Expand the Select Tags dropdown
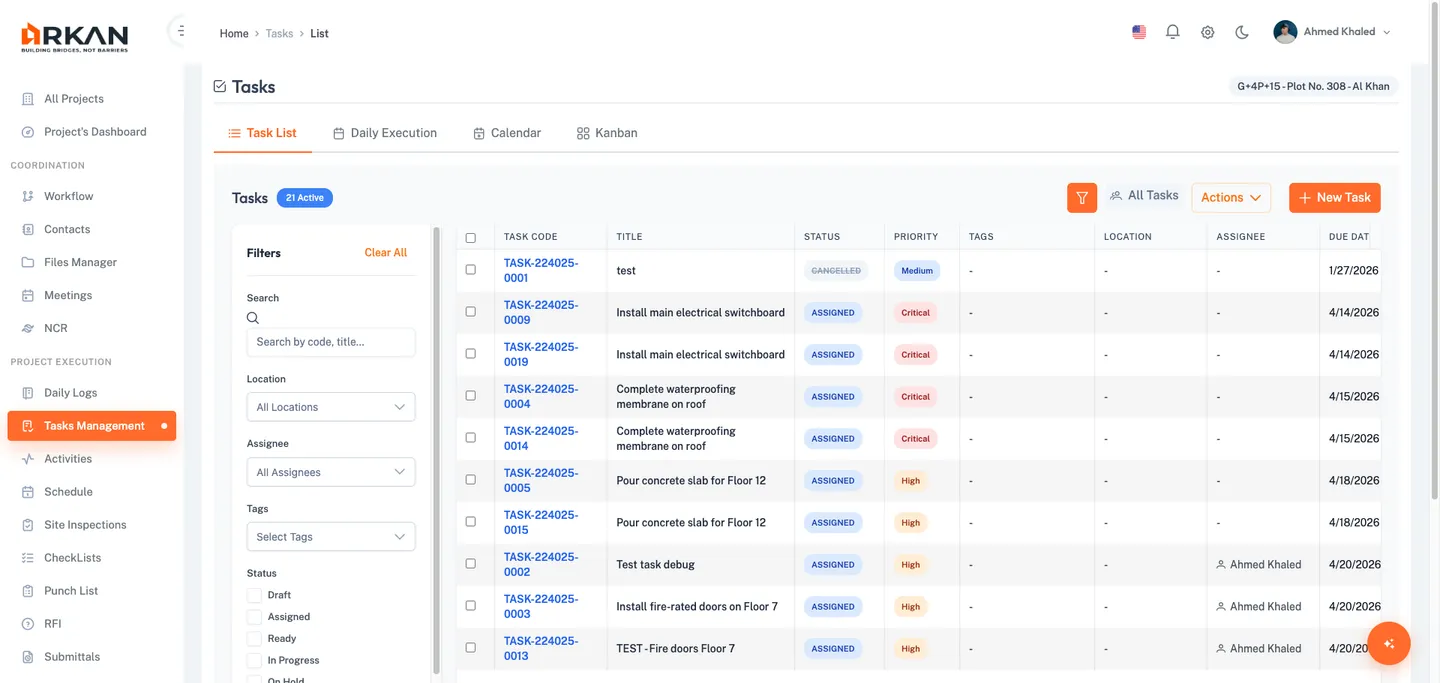This screenshot has height=683, width=1440. click(330, 536)
